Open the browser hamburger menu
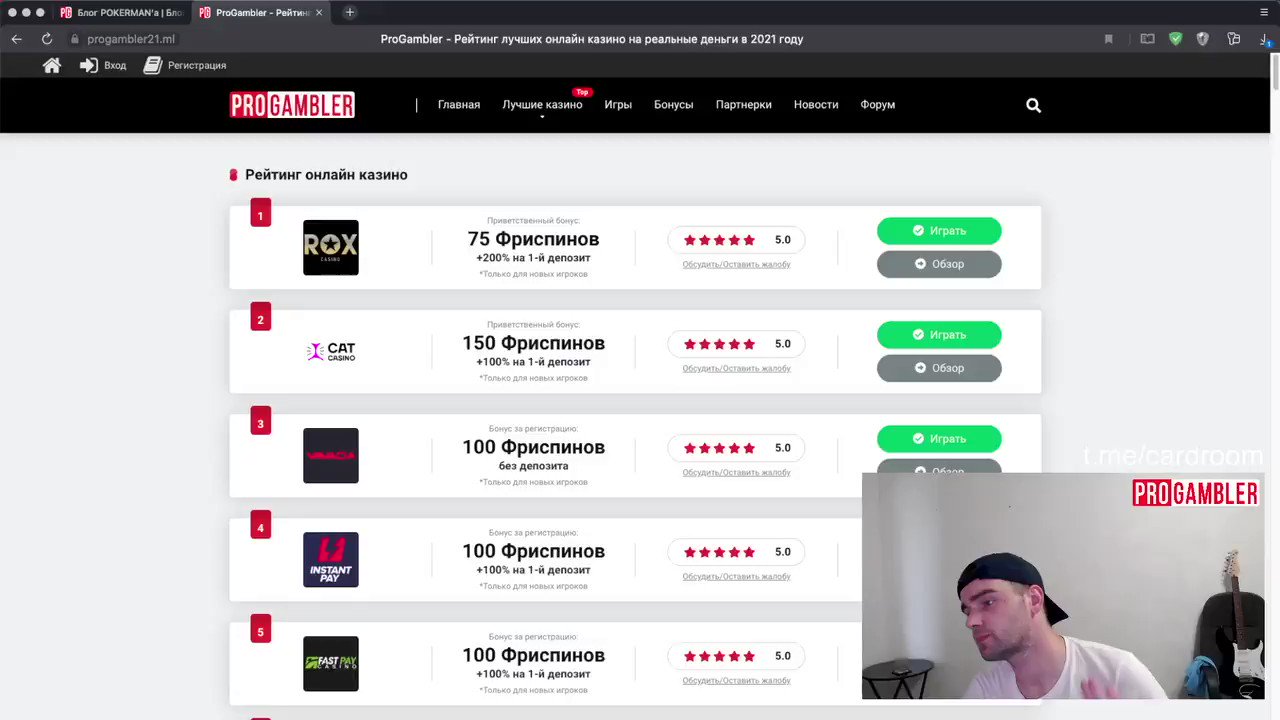 1264,12
